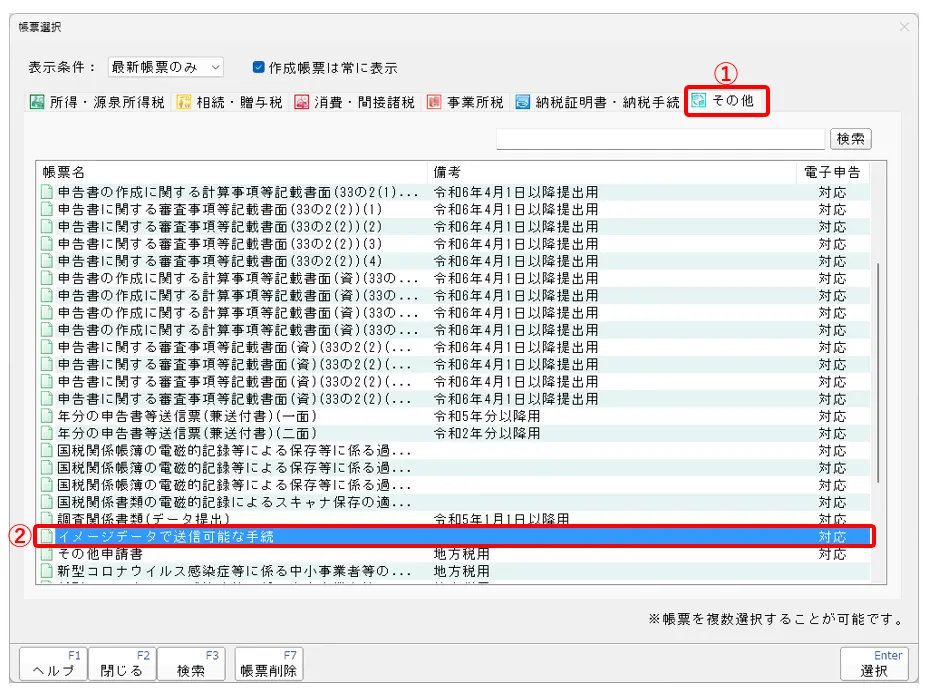Open the 表示条件 dropdown
Screen dimensions: 929x692
[165, 68]
